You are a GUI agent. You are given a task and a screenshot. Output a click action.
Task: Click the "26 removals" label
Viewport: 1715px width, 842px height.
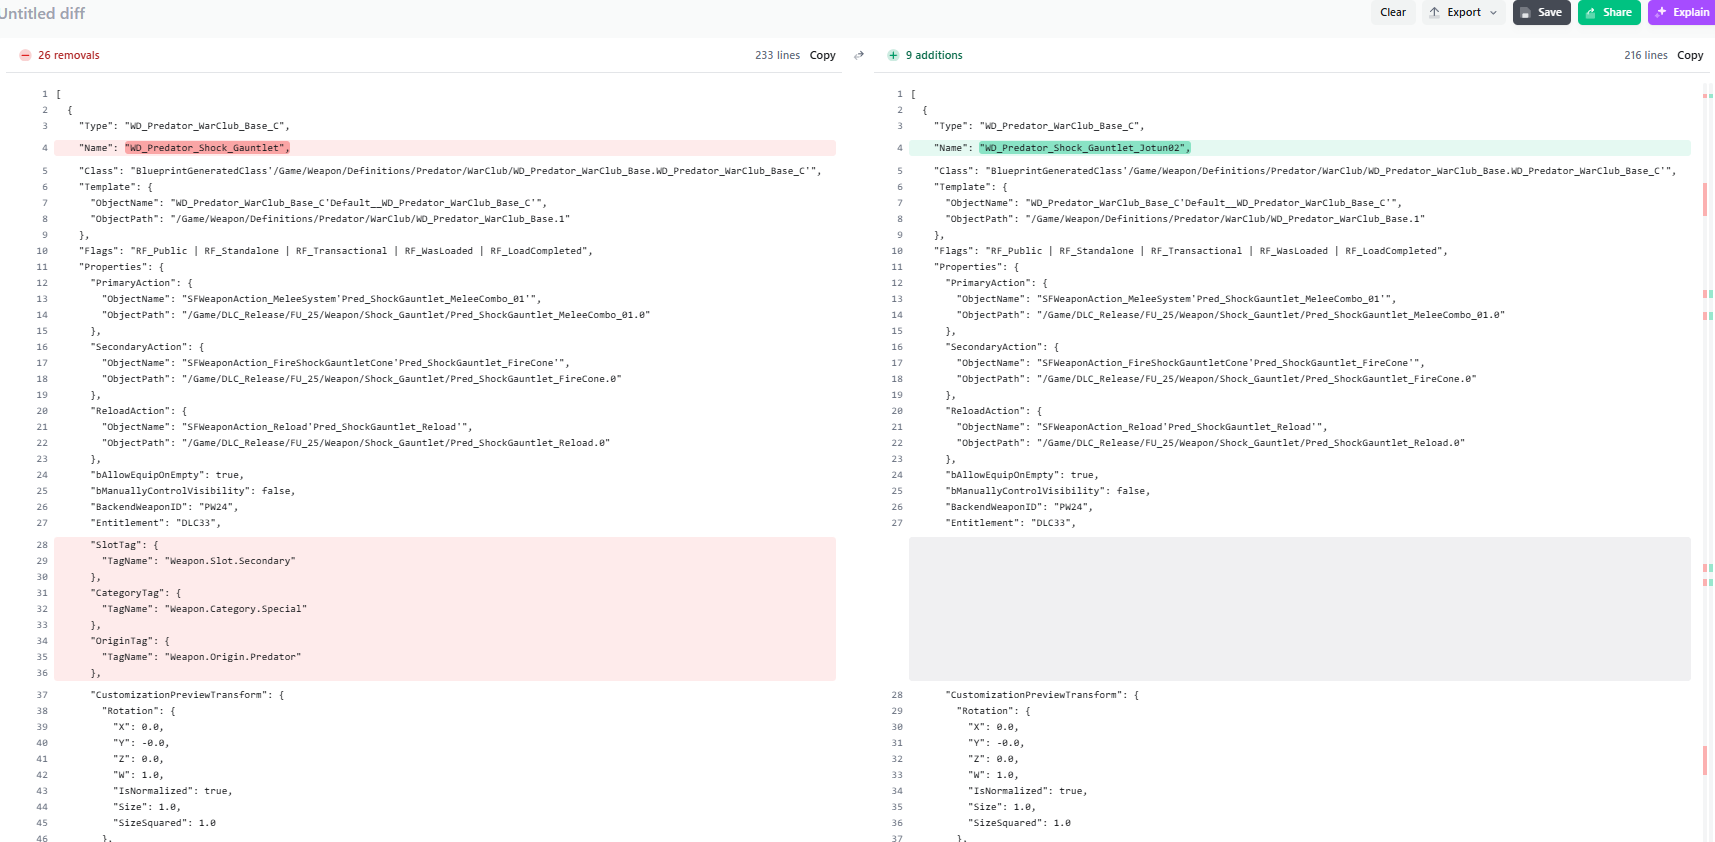click(x=69, y=56)
